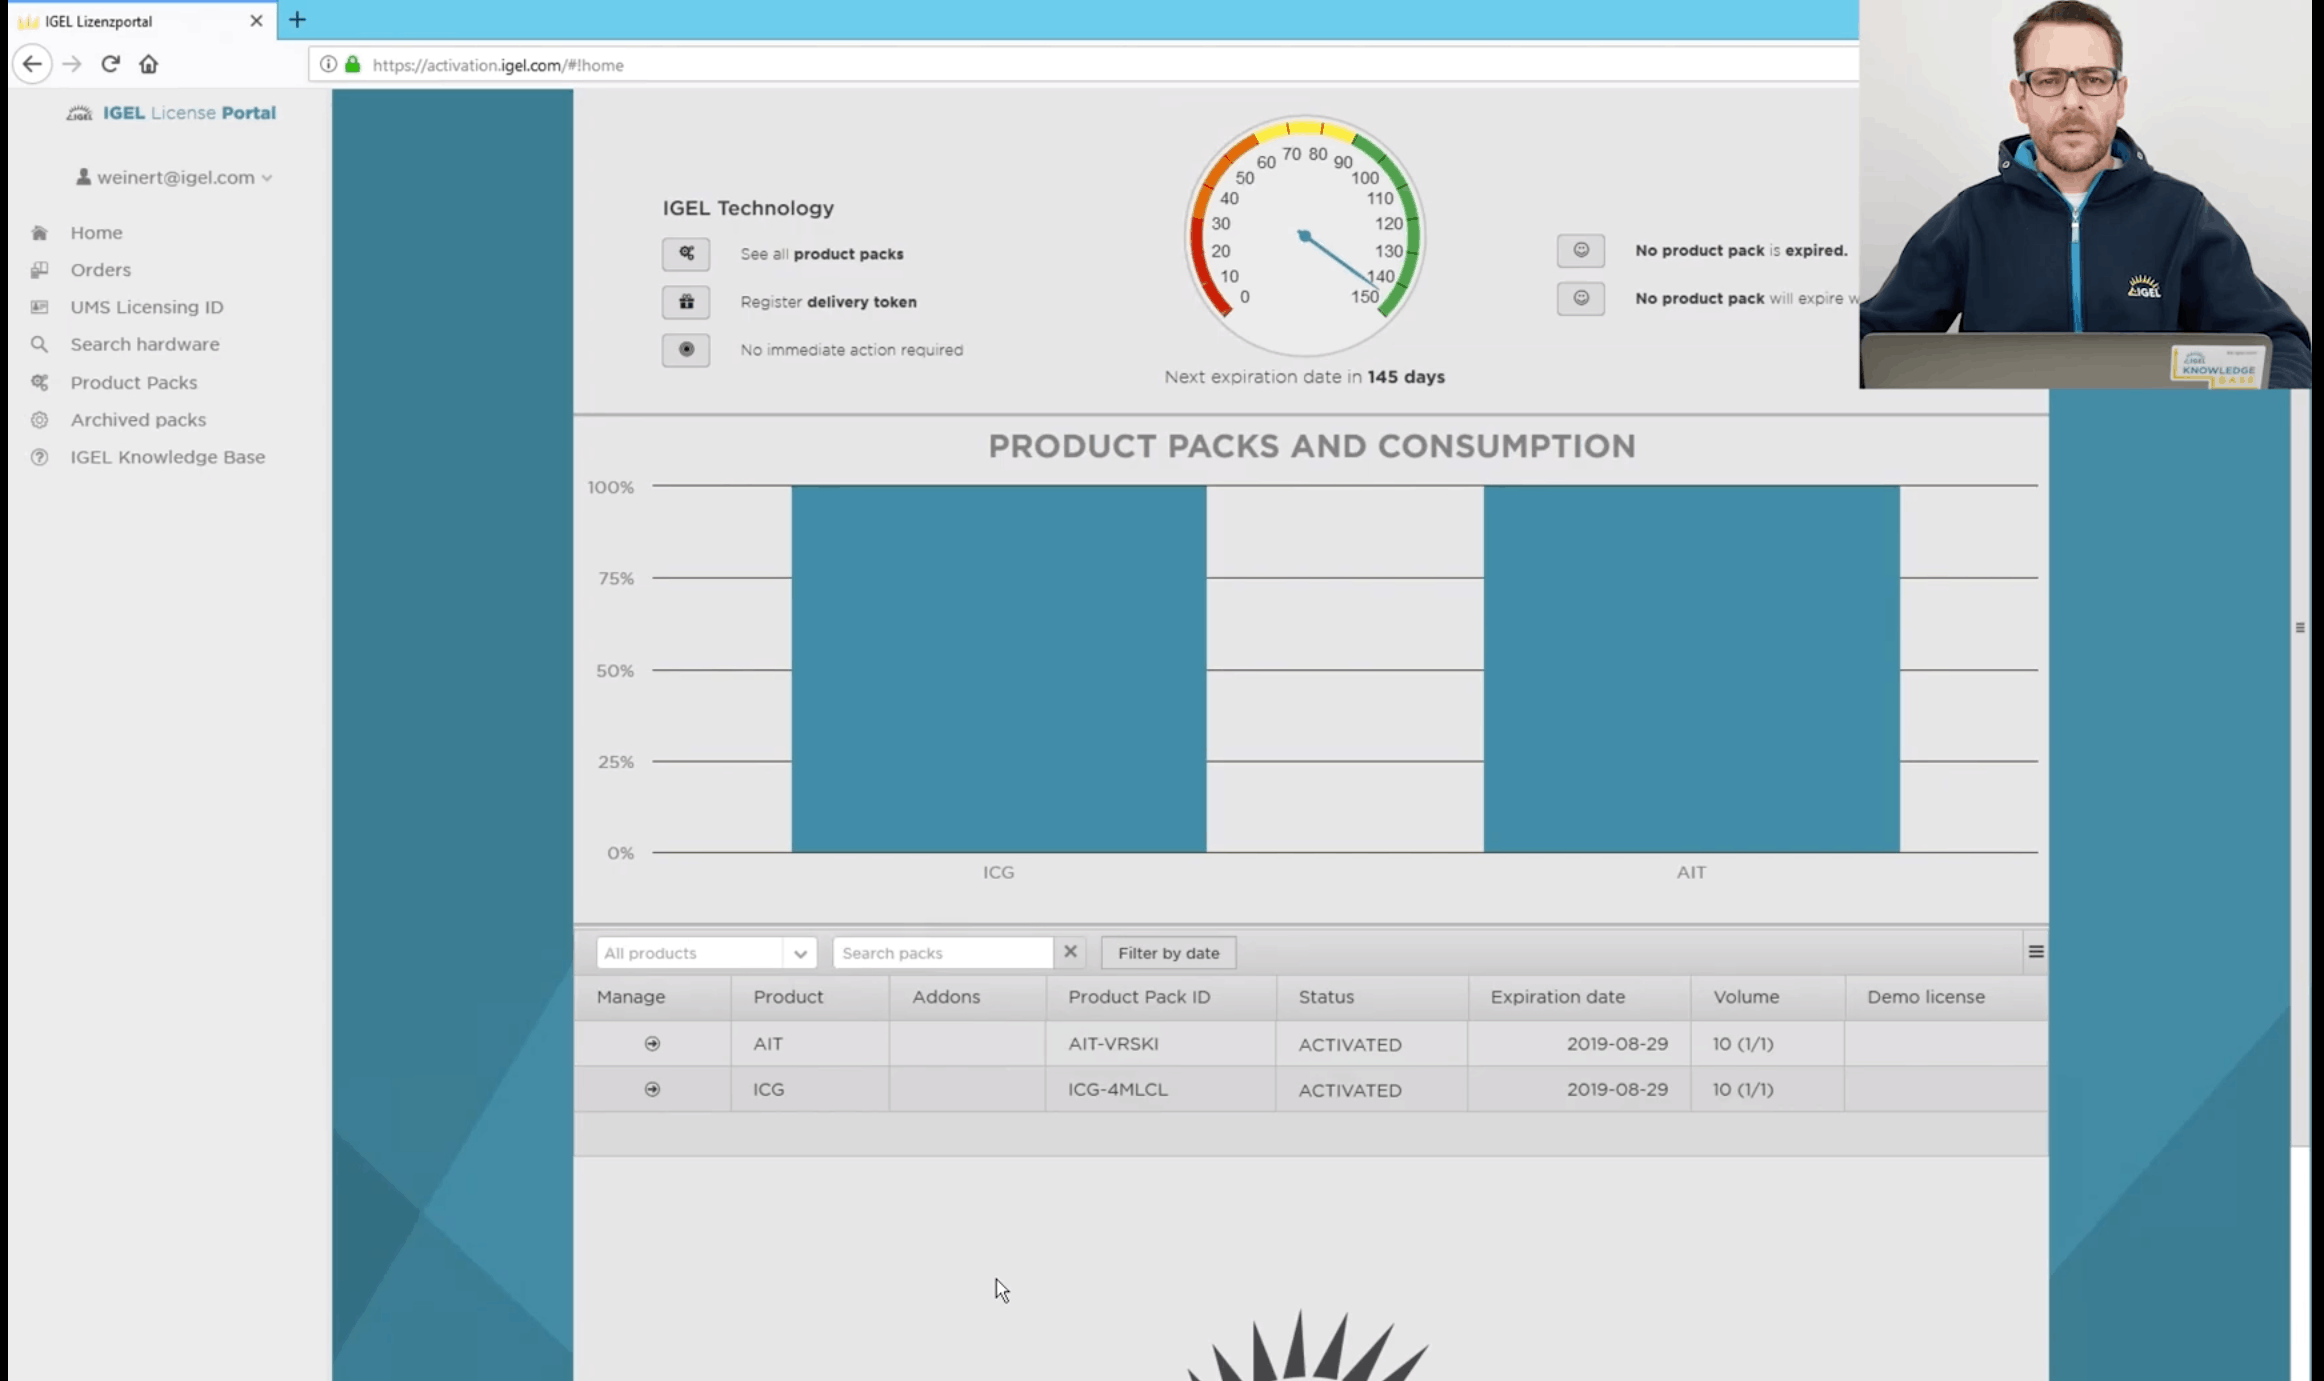The image size is (2324, 1381).
Task: Sort by the Product column header
Action: coord(810,997)
